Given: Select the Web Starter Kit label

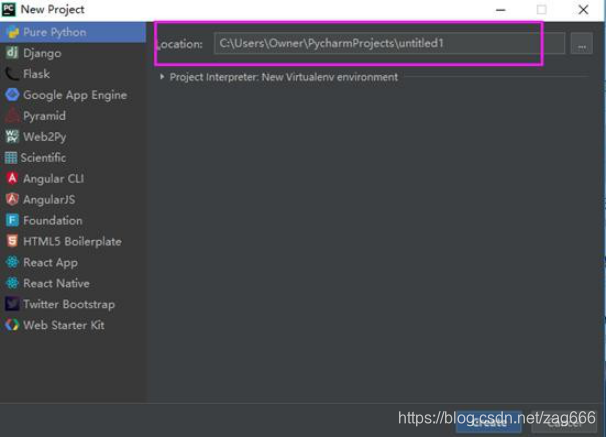Looking at the screenshot, I should 64,325.
